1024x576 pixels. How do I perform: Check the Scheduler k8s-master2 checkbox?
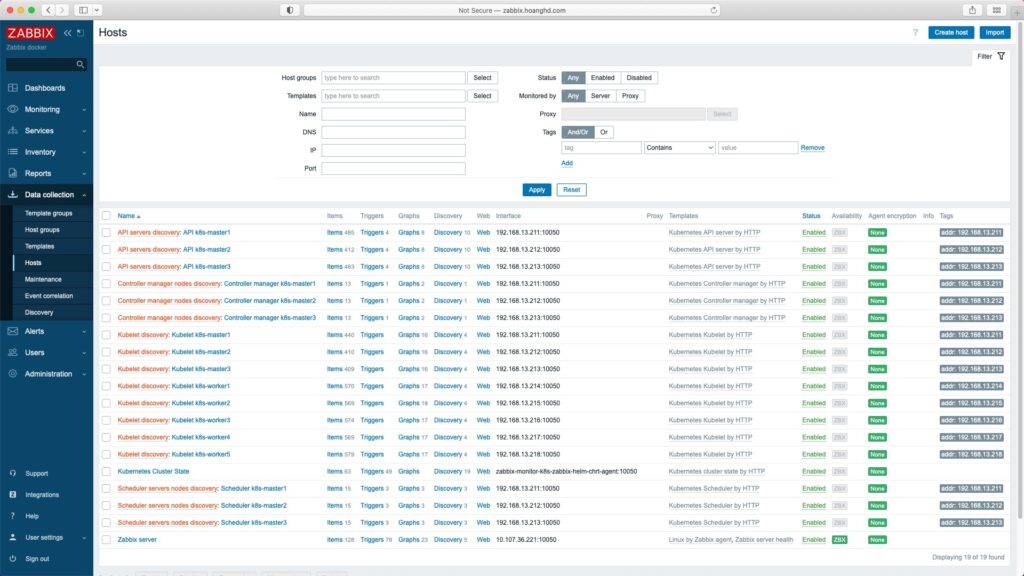pyautogui.click(x=106, y=505)
